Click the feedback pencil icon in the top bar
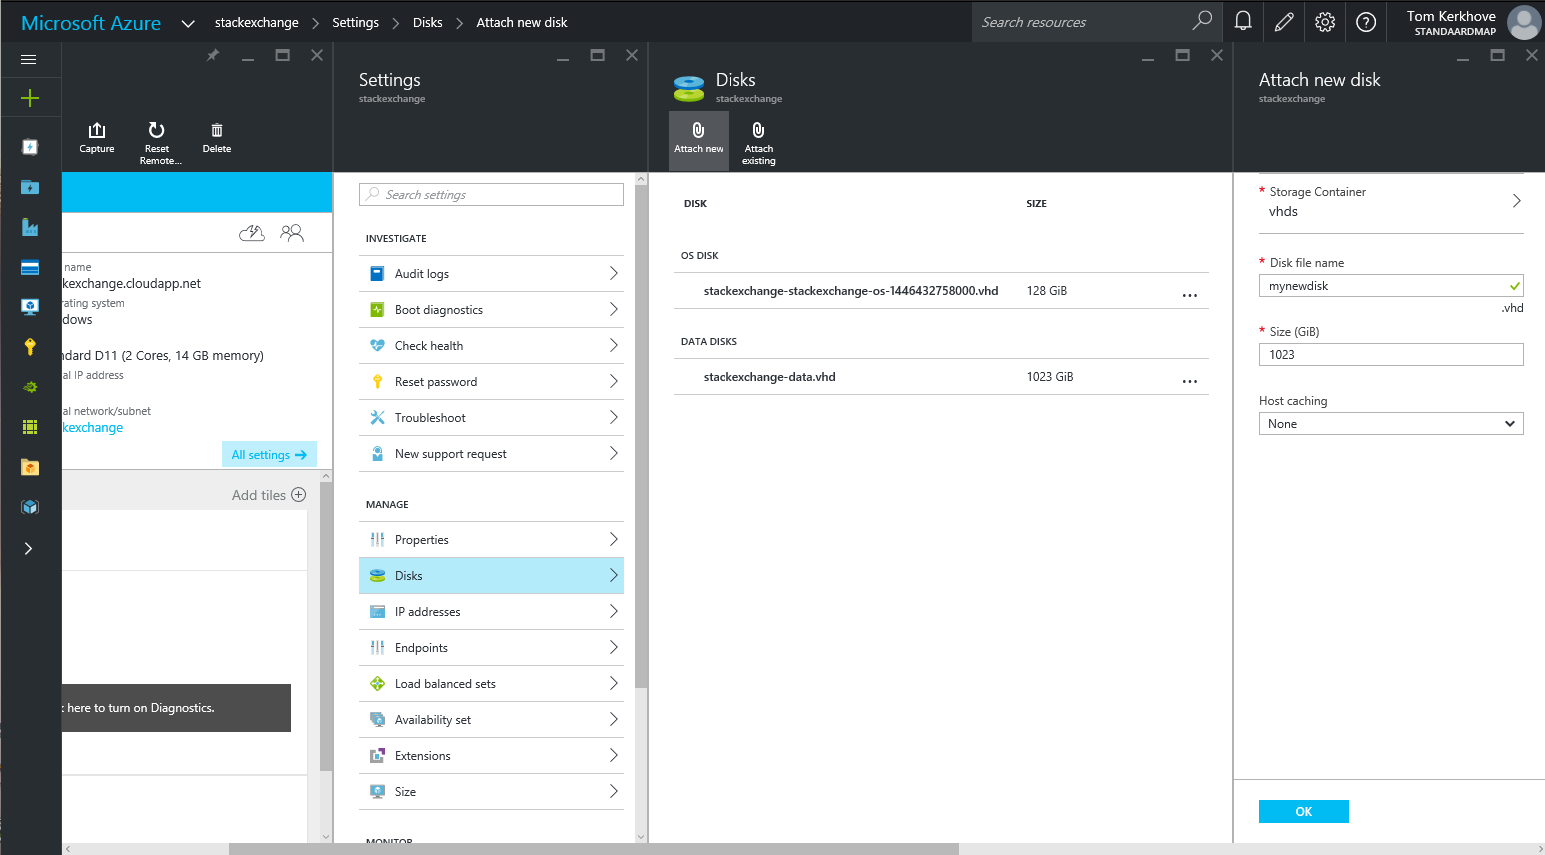Image resolution: width=1545 pixels, height=855 pixels. coord(1284,21)
